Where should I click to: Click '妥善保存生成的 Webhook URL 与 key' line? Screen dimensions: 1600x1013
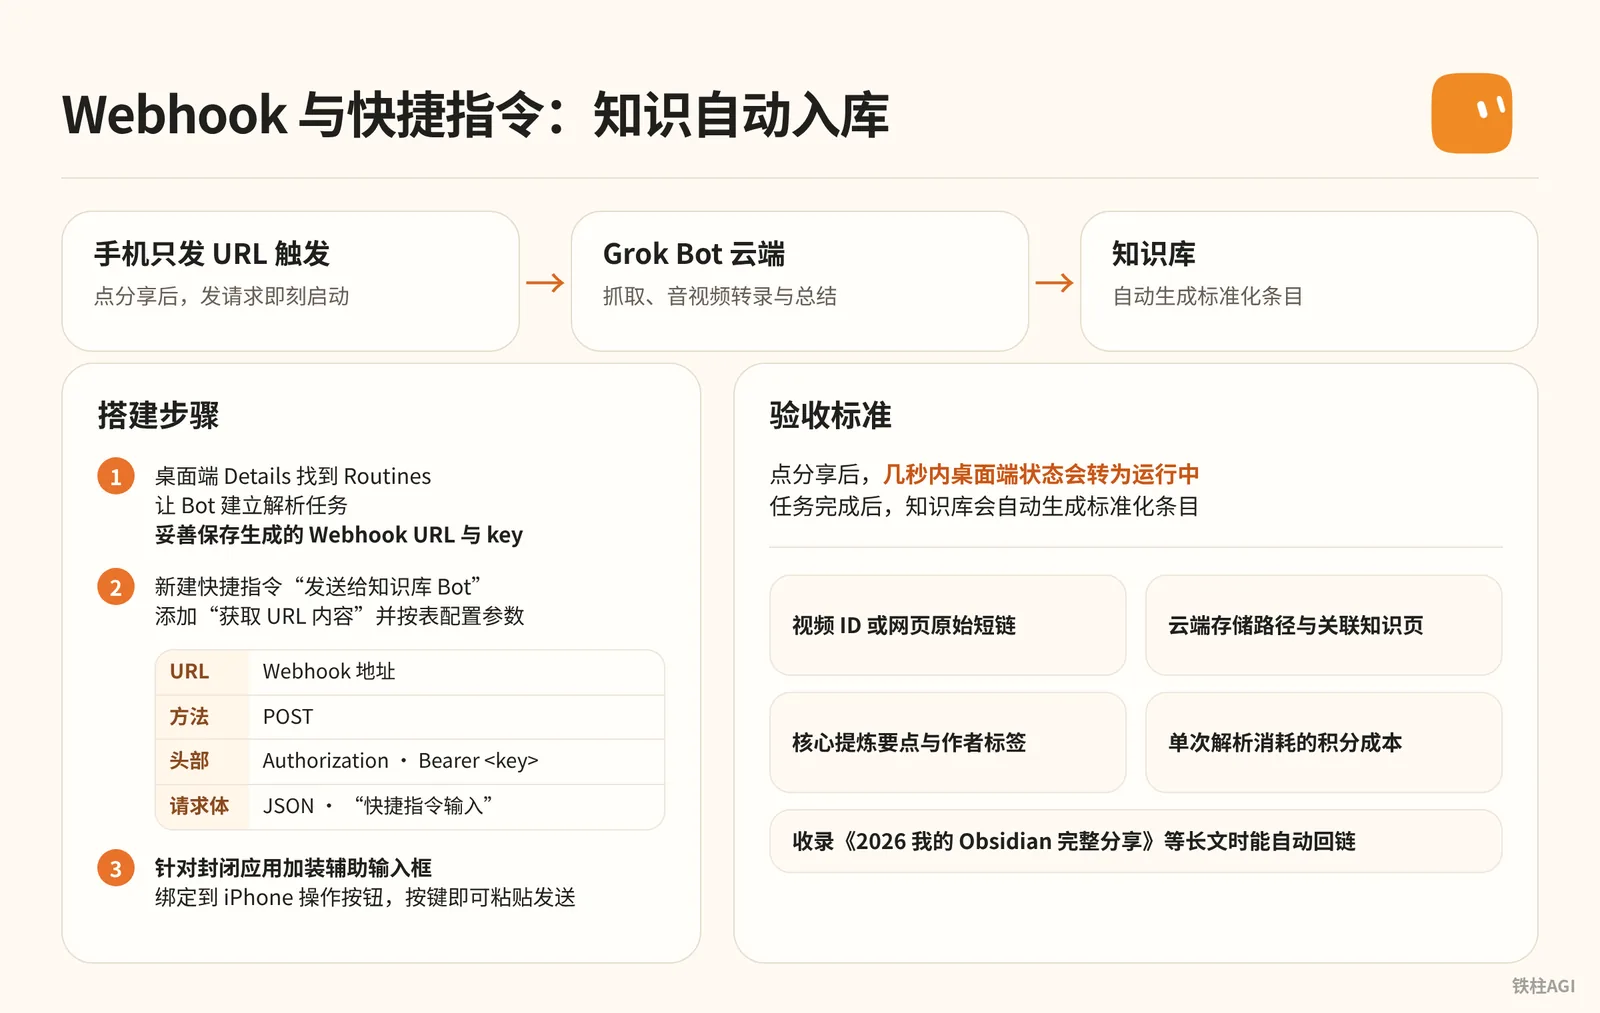click(339, 535)
